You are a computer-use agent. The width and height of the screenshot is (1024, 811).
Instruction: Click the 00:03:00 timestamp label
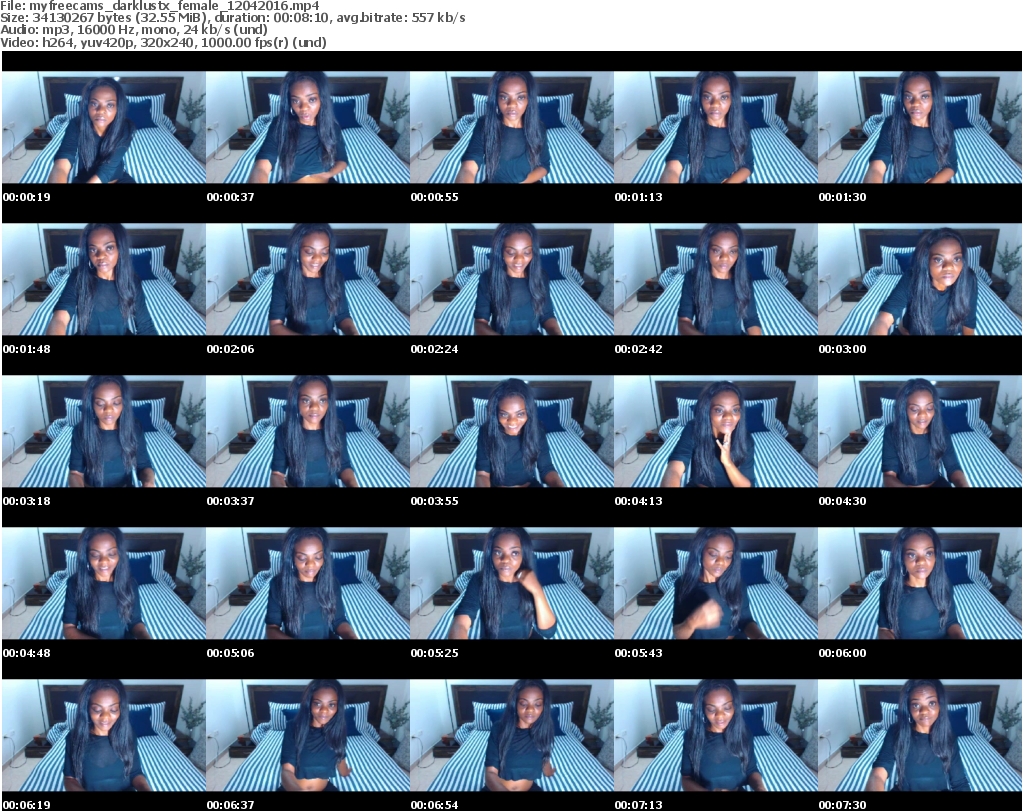pos(842,349)
